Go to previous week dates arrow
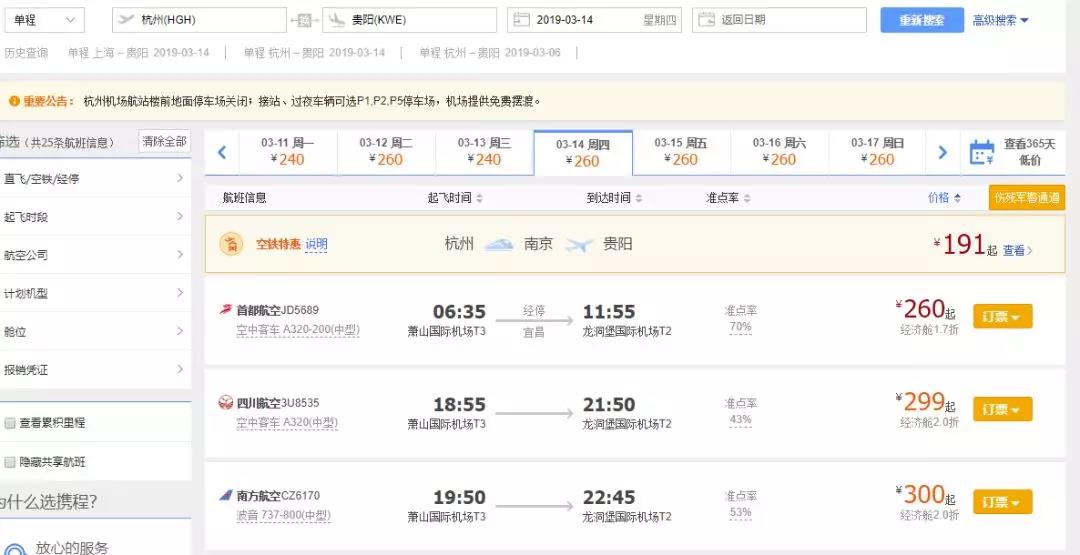The image size is (1080, 555). [222, 152]
